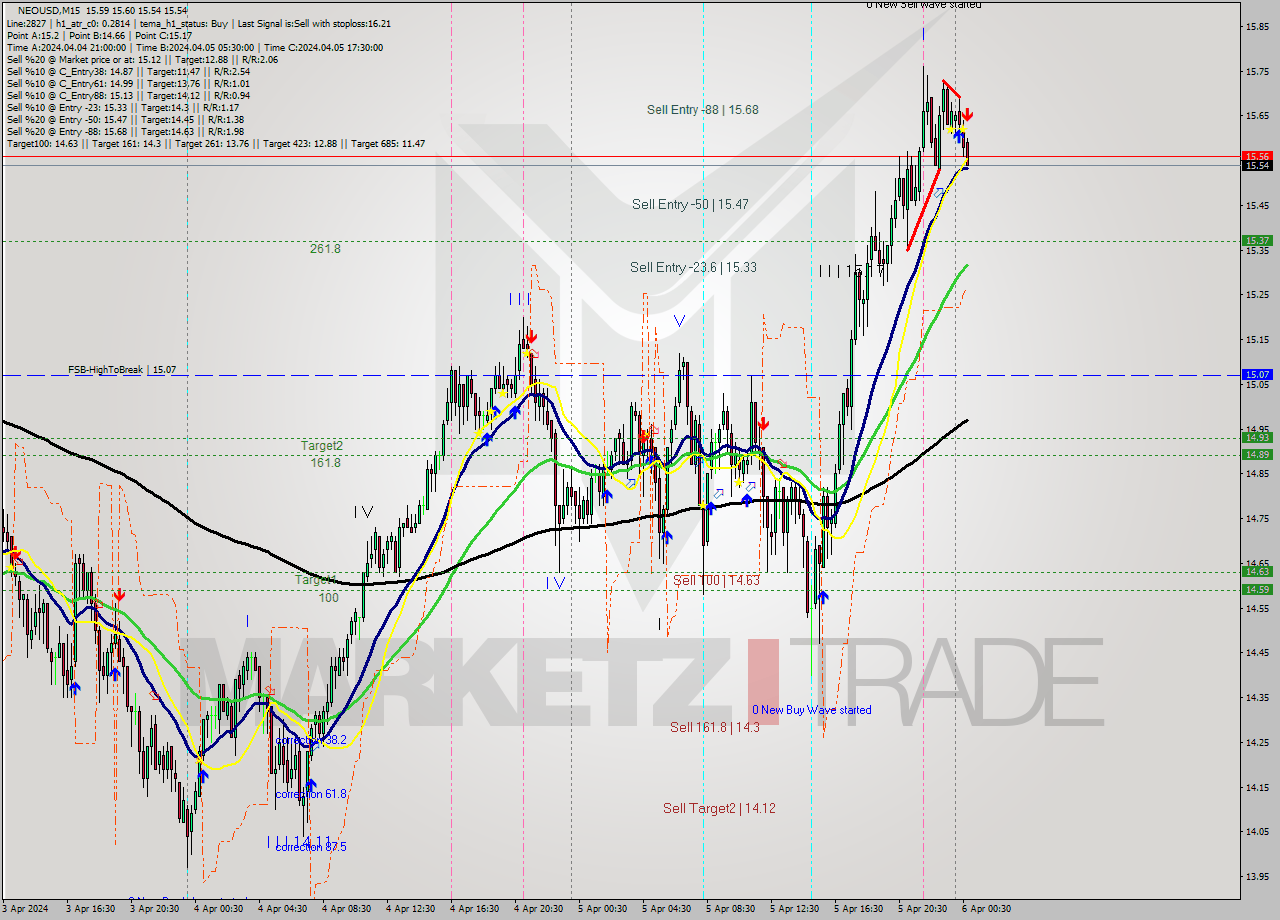Click the green 14.59 price tag
Viewport: 1280px width, 920px height.
click(x=1257, y=589)
